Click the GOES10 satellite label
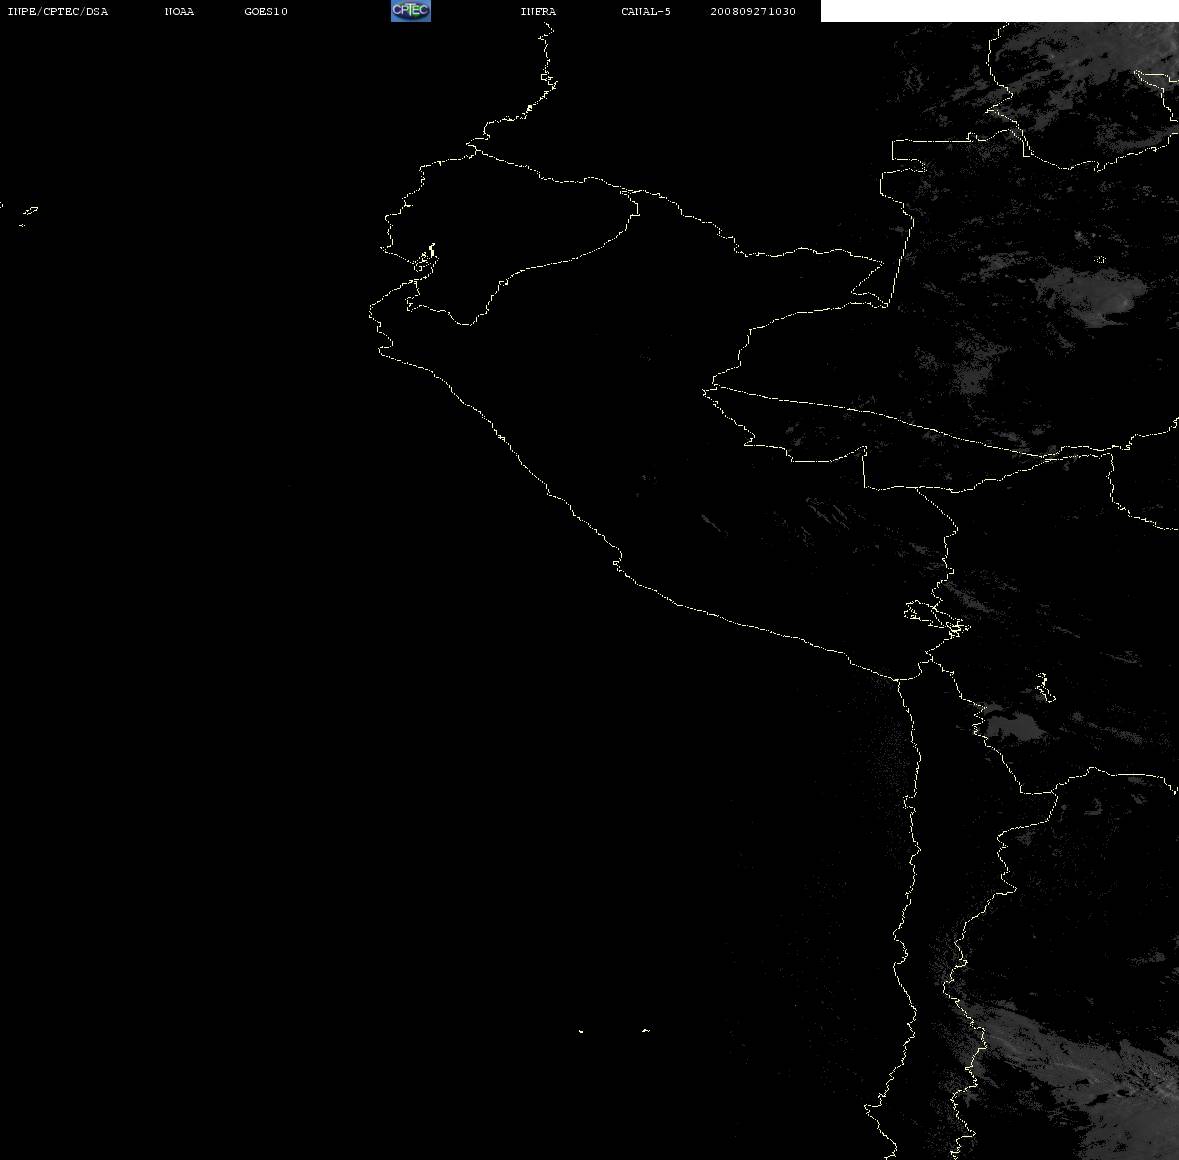 click(266, 11)
